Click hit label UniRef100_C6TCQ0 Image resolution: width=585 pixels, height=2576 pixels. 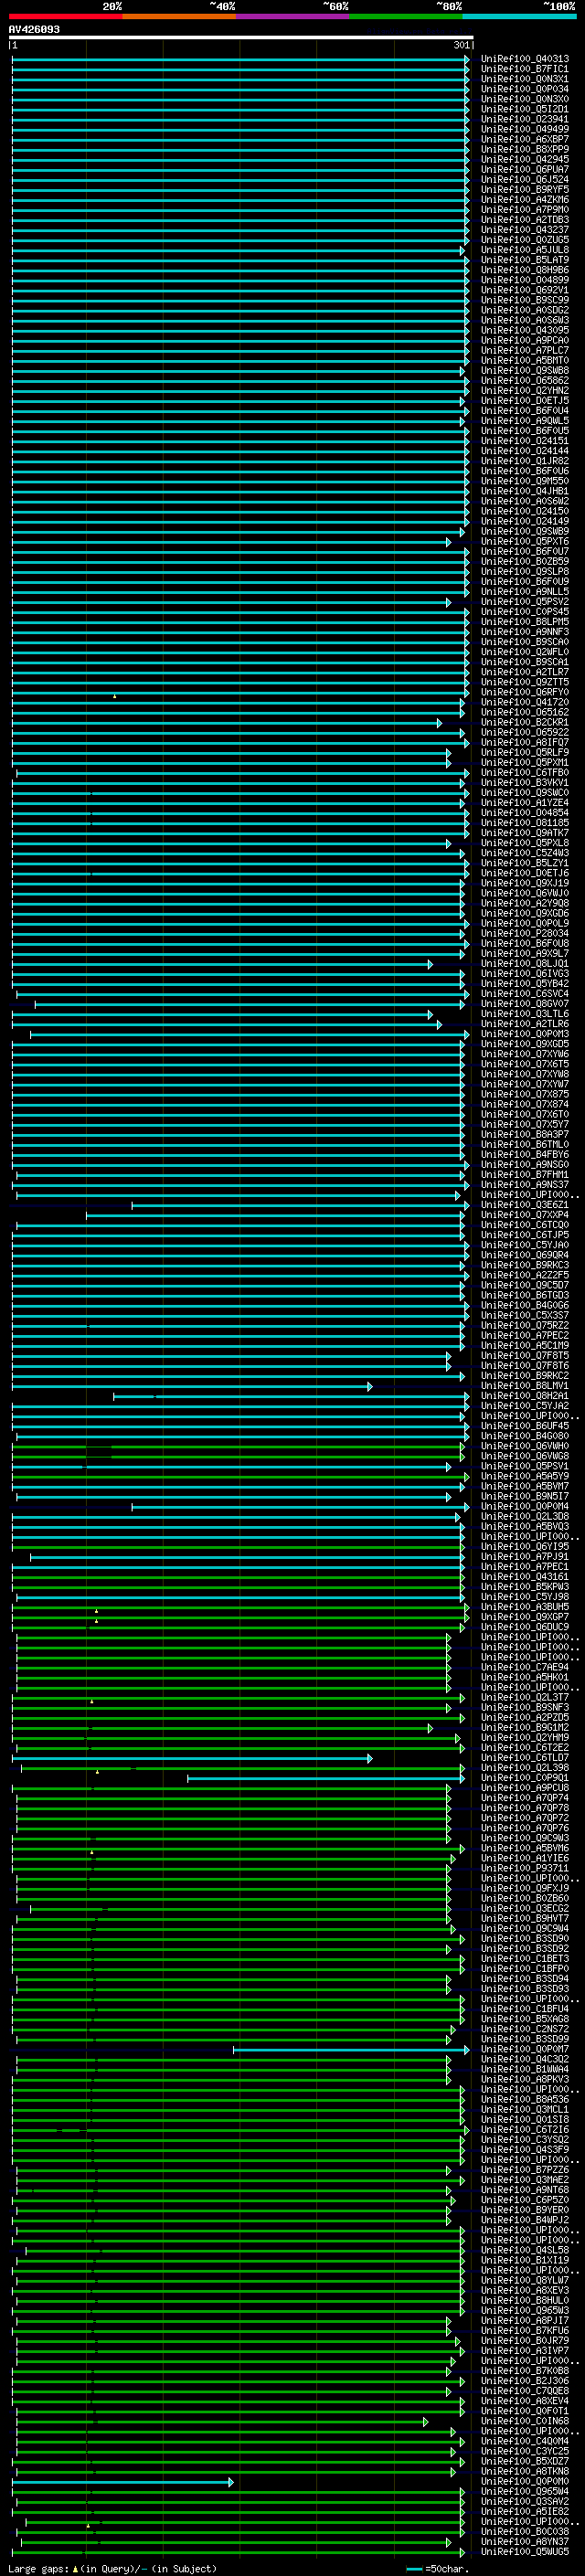[x=524, y=1225]
